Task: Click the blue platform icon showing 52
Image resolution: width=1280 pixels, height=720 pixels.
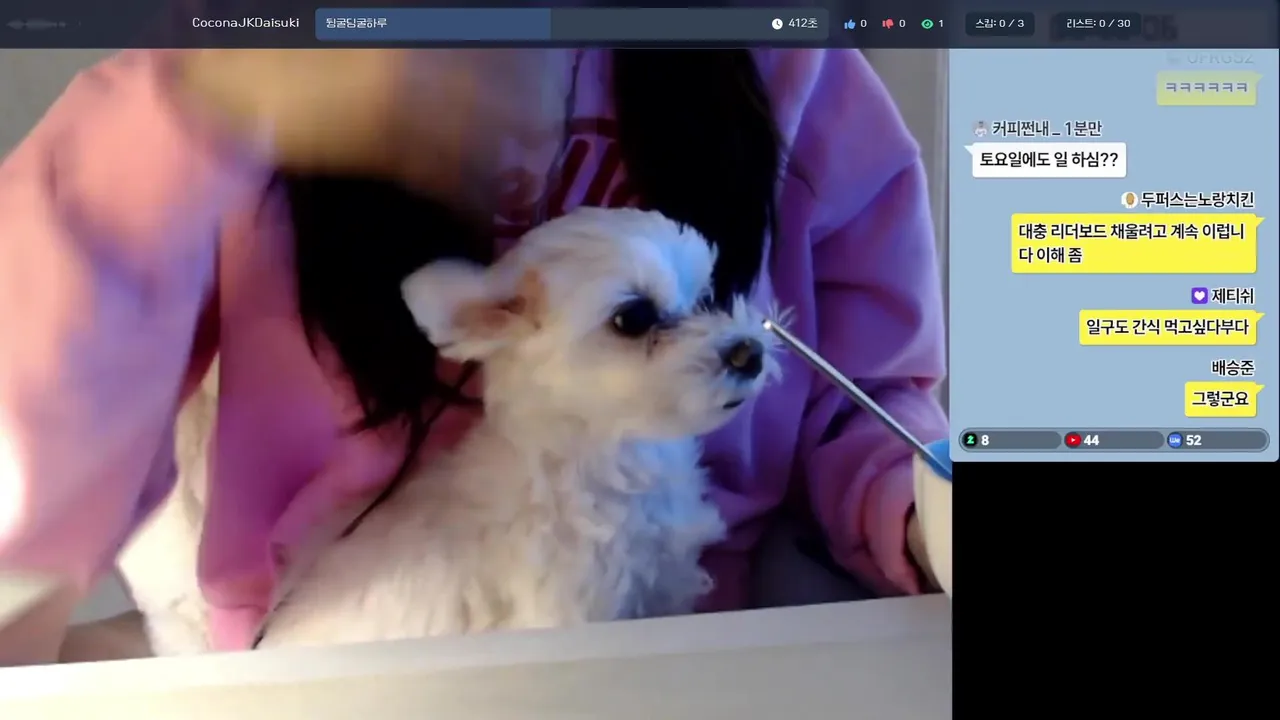Action: (x=1175, y=440)
